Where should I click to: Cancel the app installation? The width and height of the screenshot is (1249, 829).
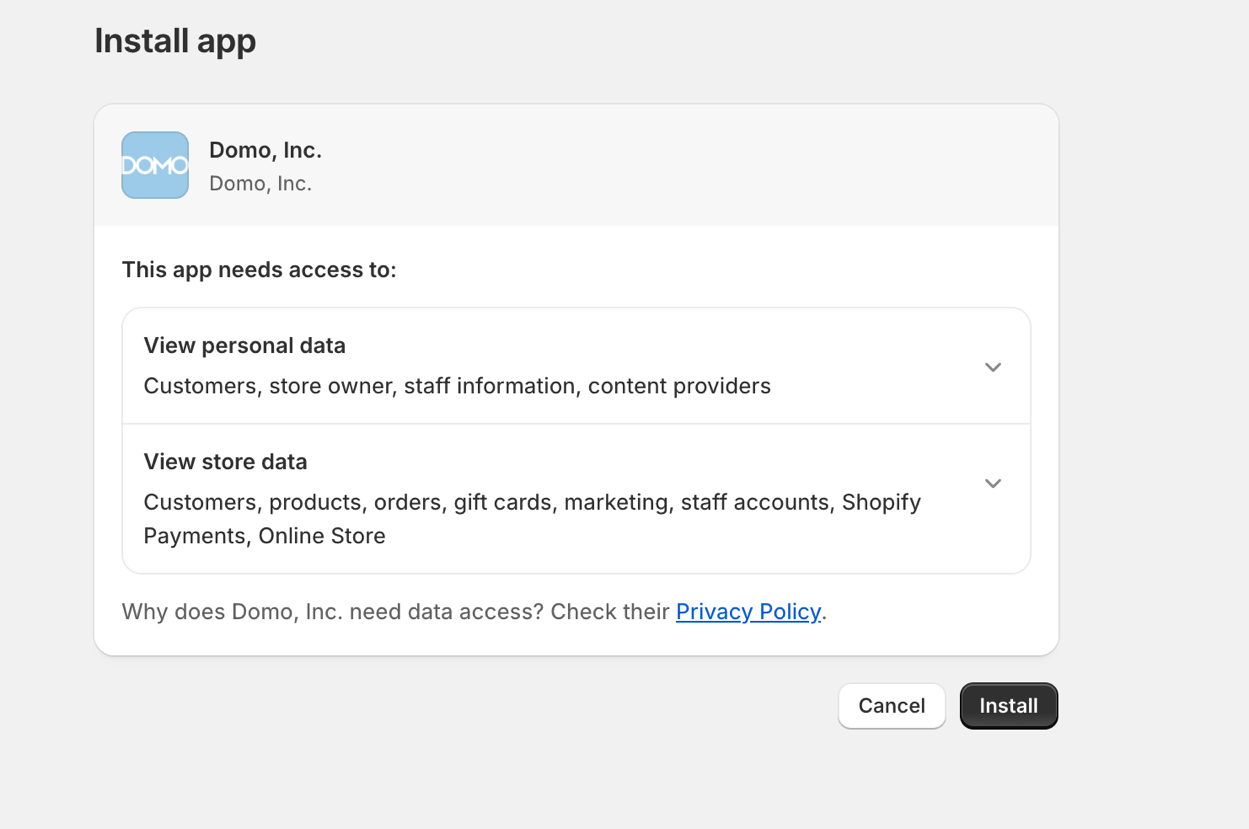coord(891,706)
